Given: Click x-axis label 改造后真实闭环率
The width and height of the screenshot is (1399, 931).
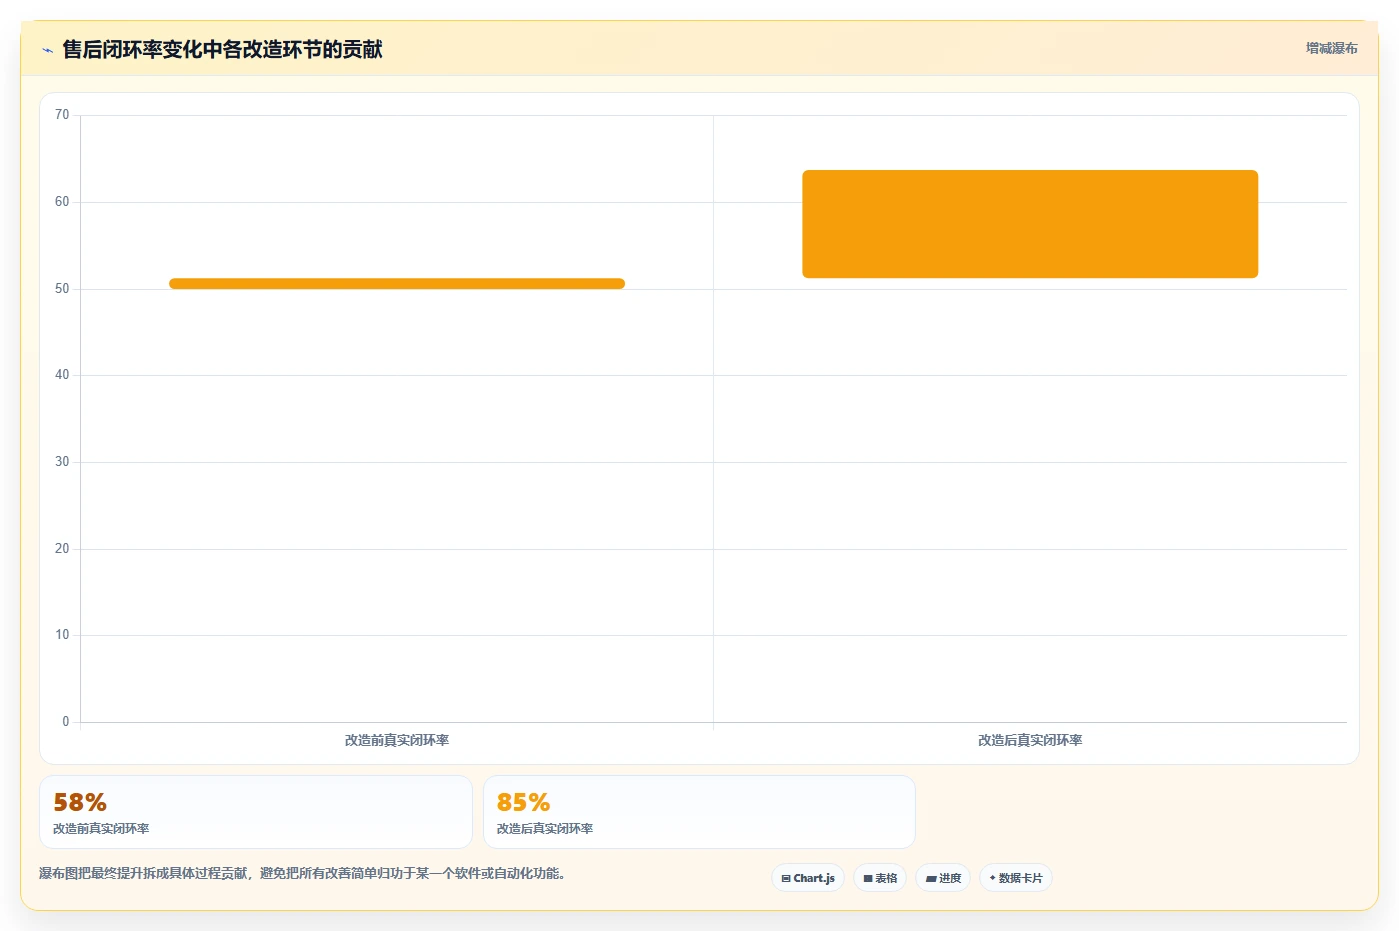Looking at the screenshot, I should pos(1030,740).
